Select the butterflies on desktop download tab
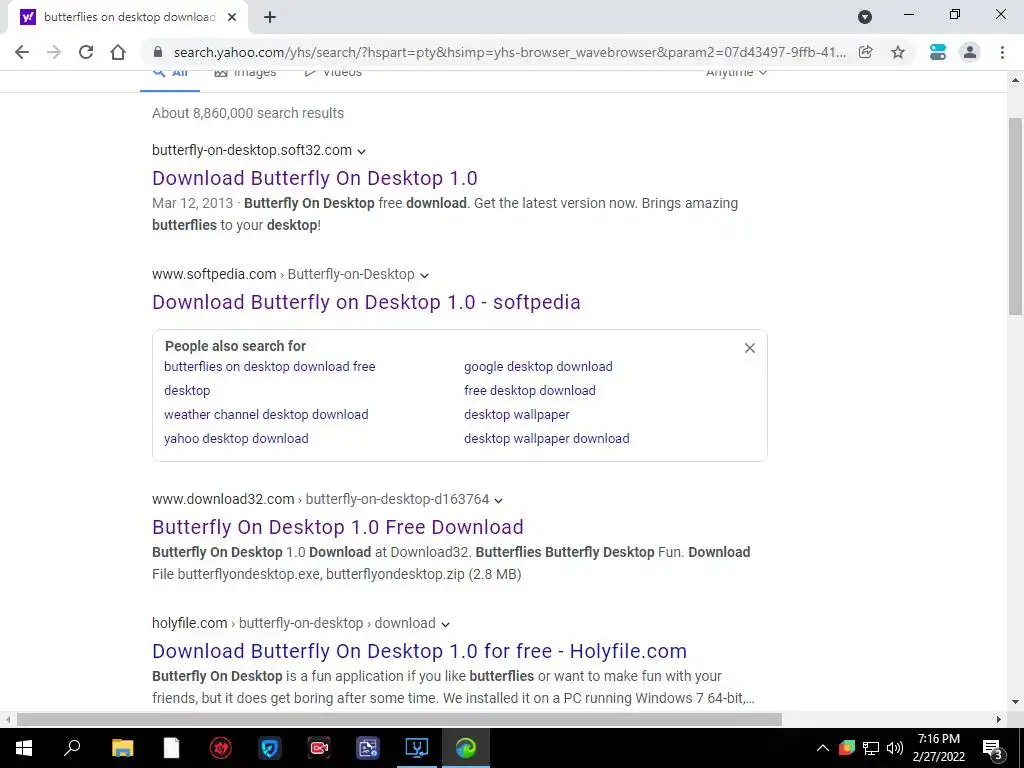The height and width of the screenshot is (768, 1024). [x=124, y=18]
